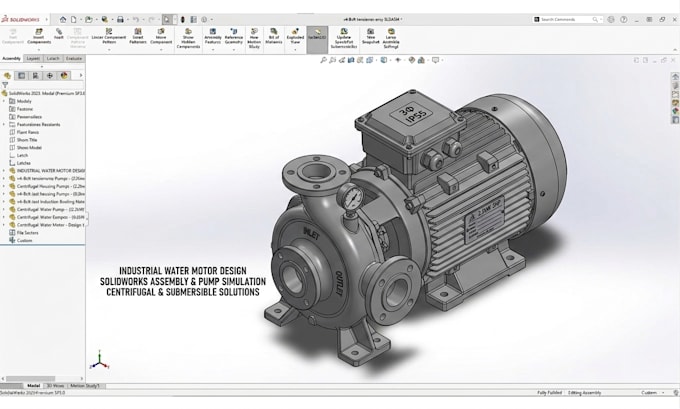Open the Motion Study 1 tab
The image size is (680, 409).
[x=85, y=386]
